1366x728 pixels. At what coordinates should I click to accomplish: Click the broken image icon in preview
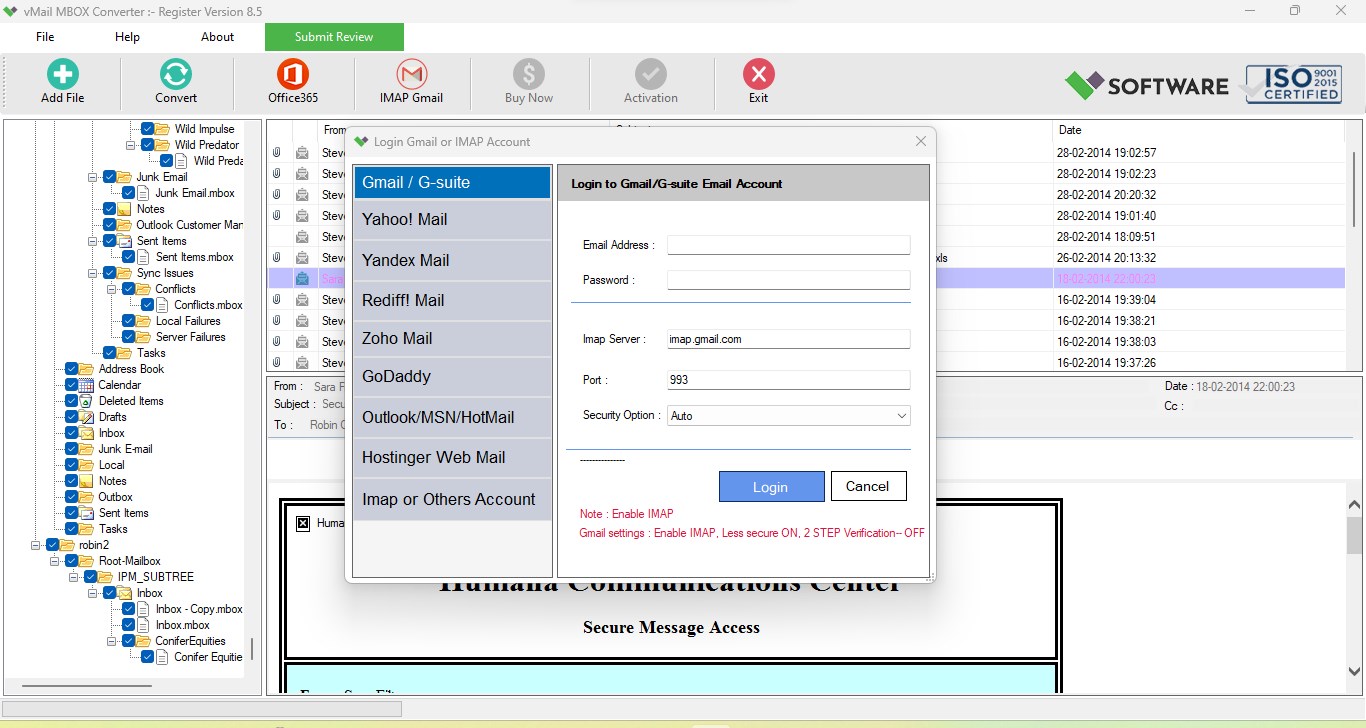coord(304,523)
